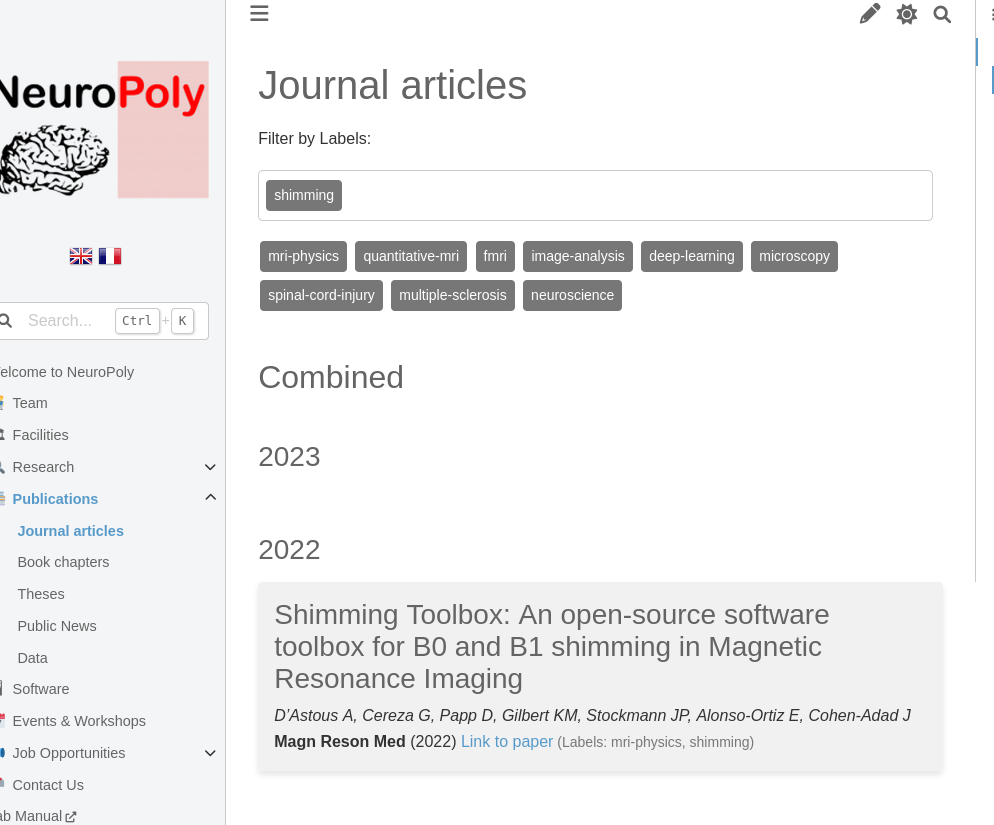
Task: Switch to French via the French flag
Action: tap(109, 256)
